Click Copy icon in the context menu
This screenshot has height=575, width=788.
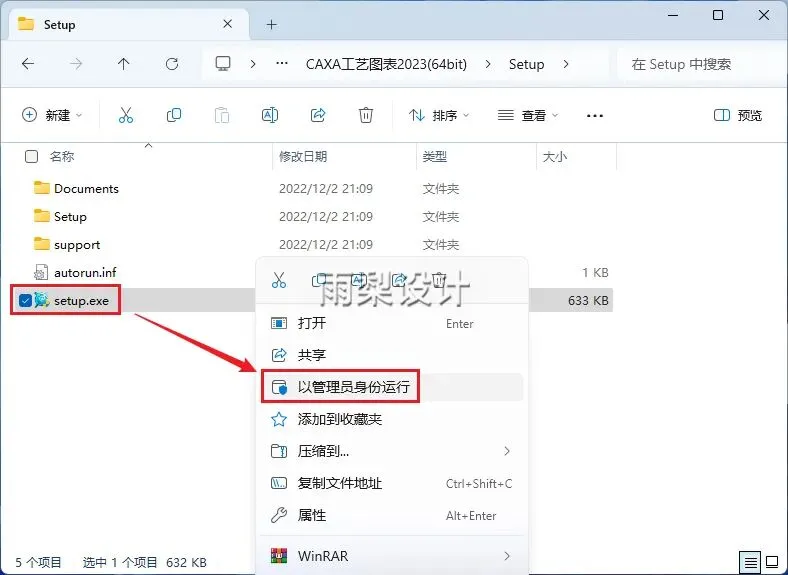click(319, 280)
